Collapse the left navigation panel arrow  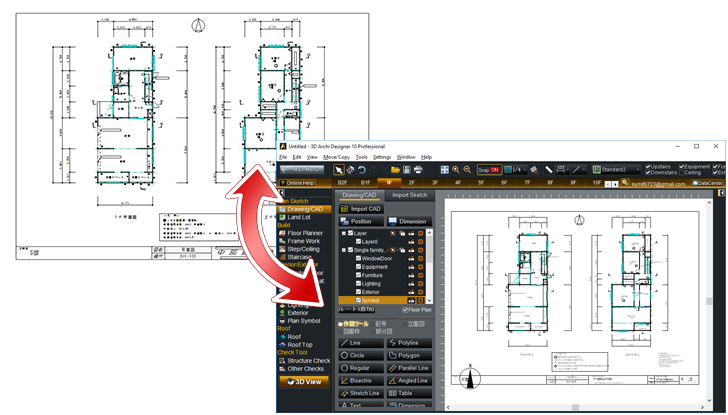[281, 193]
